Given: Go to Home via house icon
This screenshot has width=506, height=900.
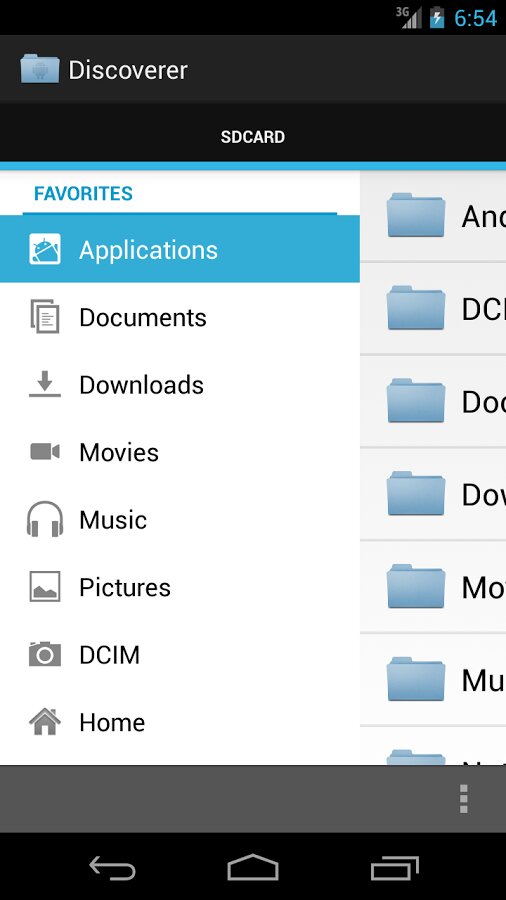Looking at the screenshot, I should click(45, 721).
